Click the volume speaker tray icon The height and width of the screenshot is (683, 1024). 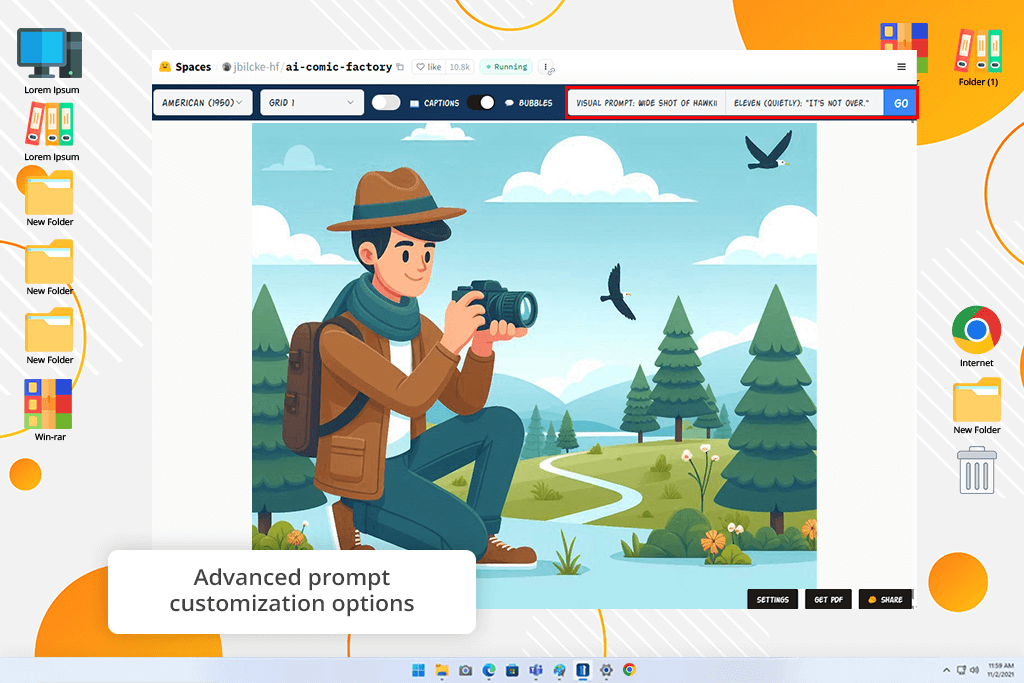pos(974,670)
